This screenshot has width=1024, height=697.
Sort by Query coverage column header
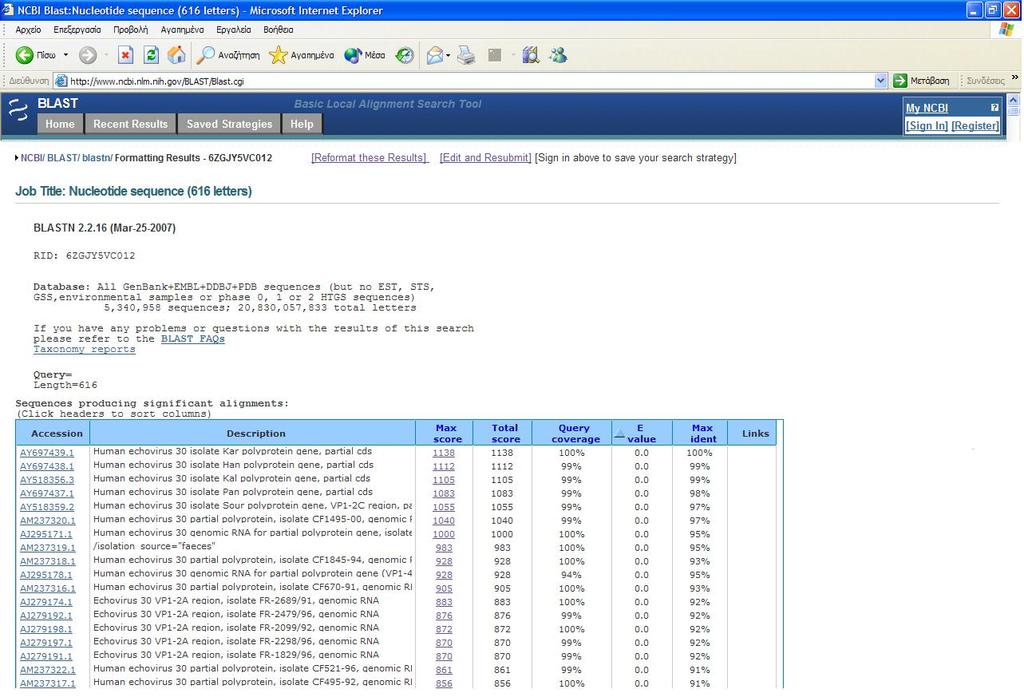click(x=575, y=433)
